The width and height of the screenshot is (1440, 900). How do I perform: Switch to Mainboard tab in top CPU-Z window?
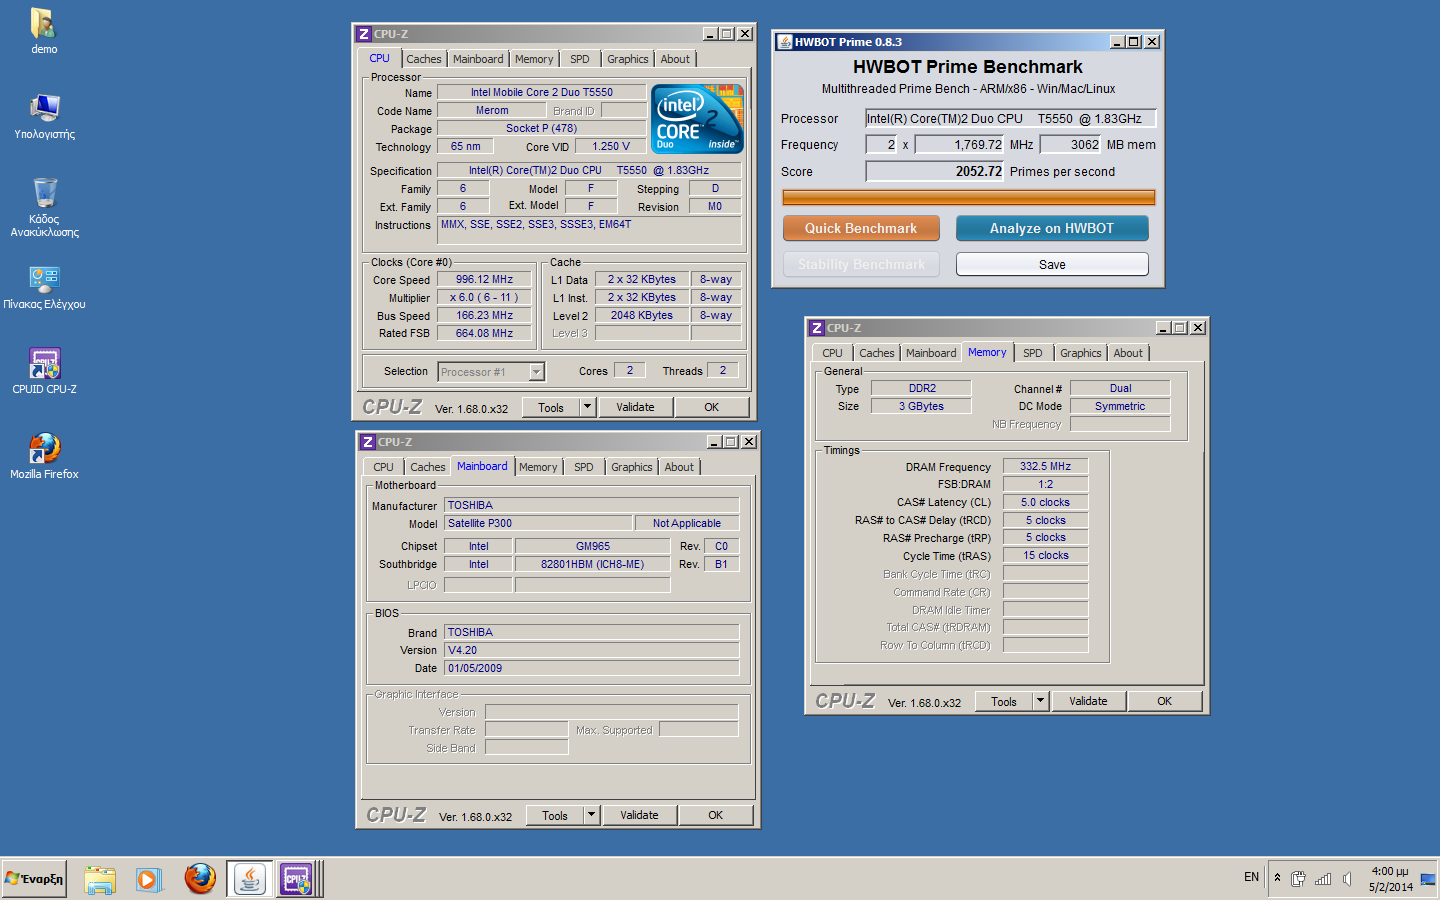[x=478, y=59]
